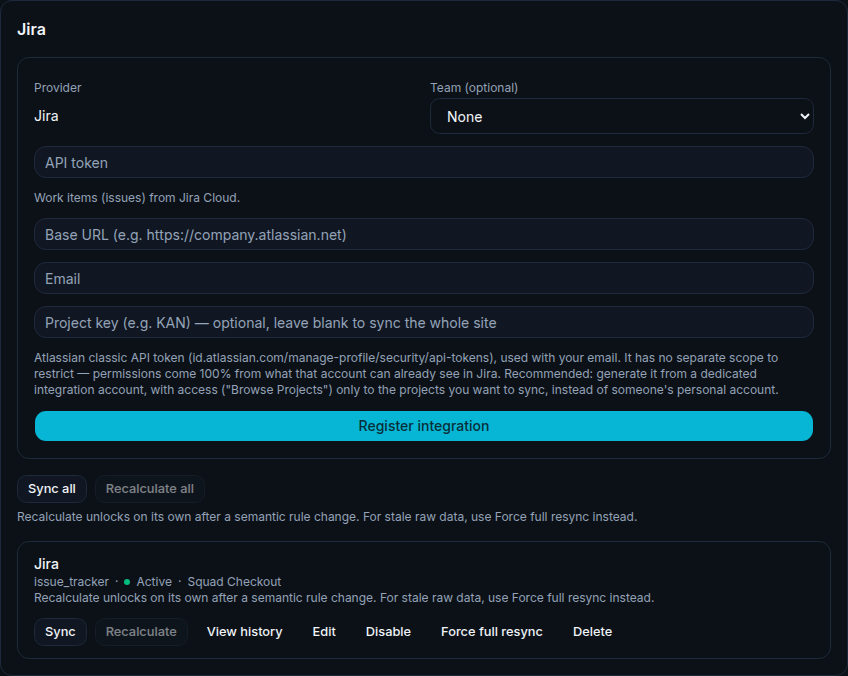
Task: Click the green Active status dot
Action: [x=127, y=582]
